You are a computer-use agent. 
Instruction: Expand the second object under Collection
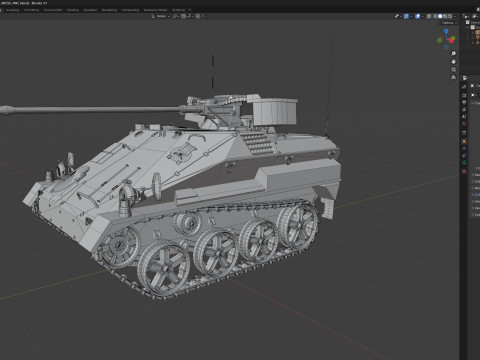[x=473, y=38]
